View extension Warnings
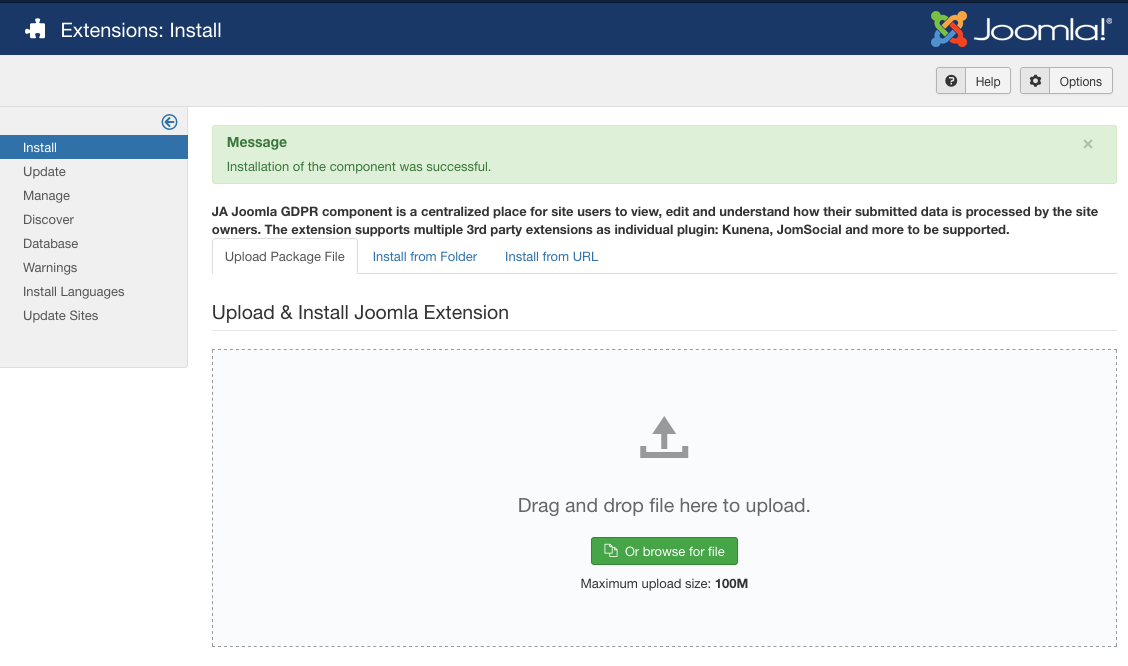This screenshot has width=1128, height=666. (x=49, y=267)
